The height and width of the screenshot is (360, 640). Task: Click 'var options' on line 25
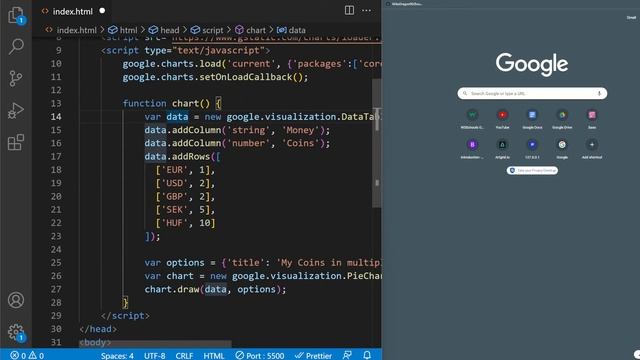click(x=174, y=262)
